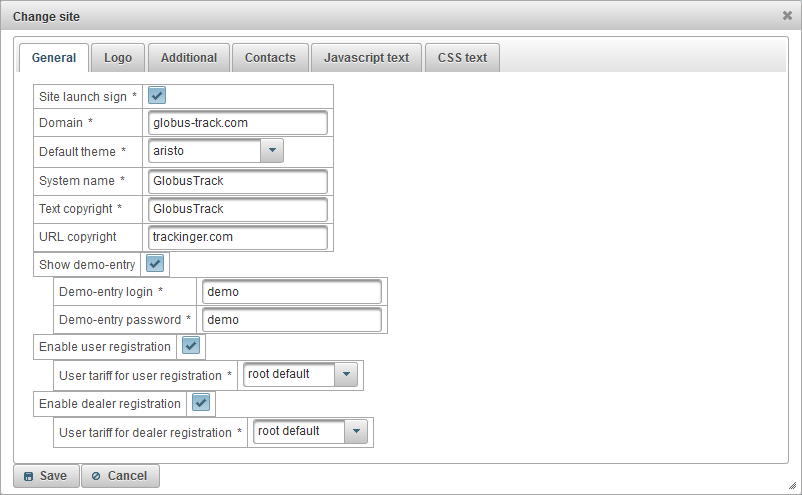
Task: Click the Save button
Action: tap(46, 476)
